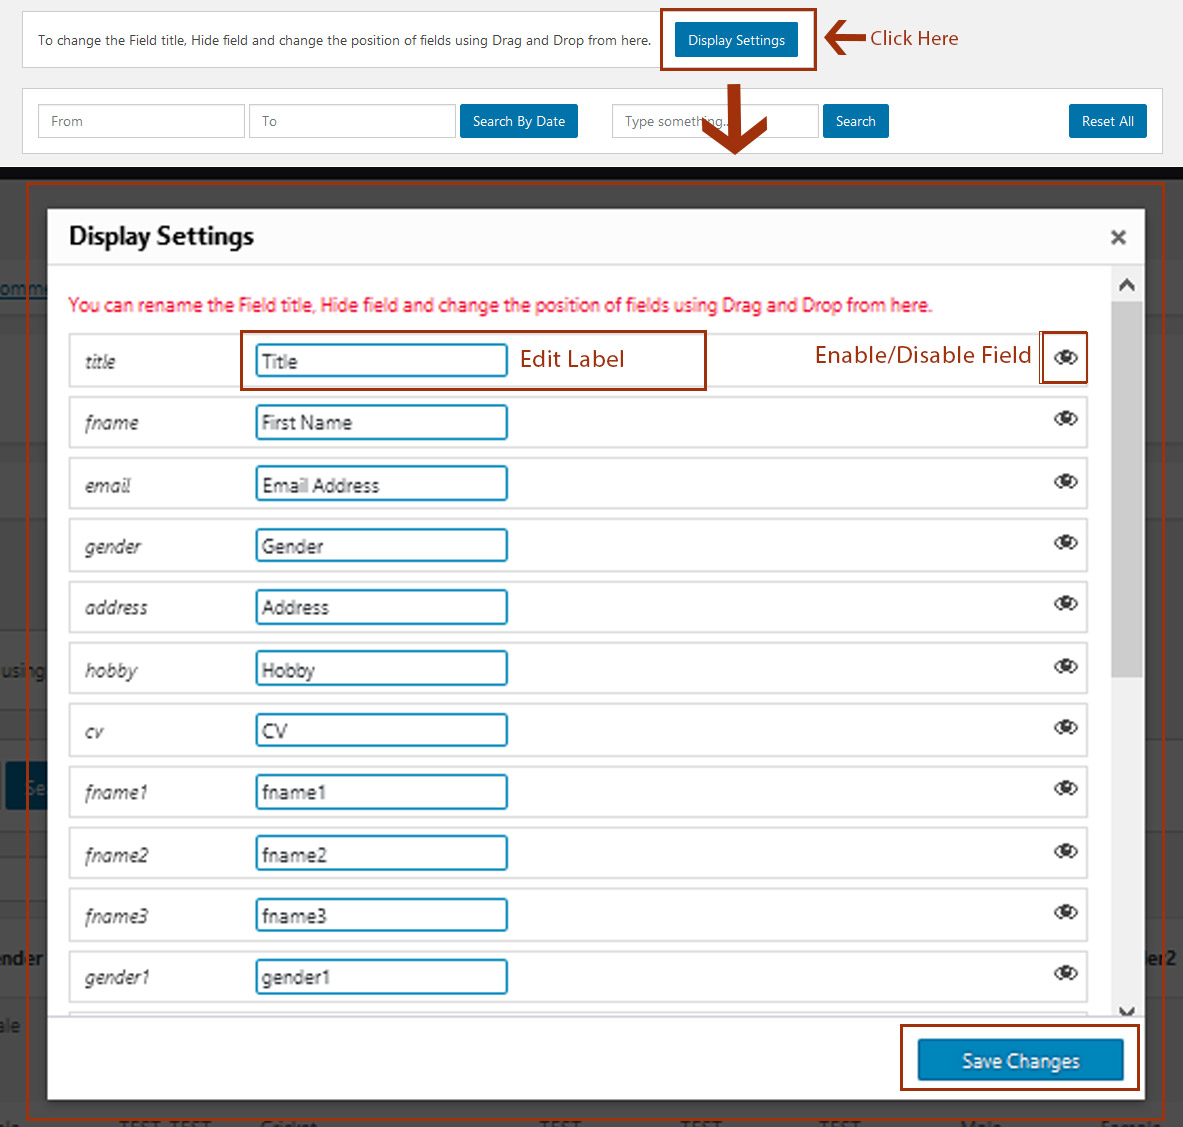1183x1127 pixels.
Task: Click the Search button
Action: pyautogui.click(x=856, y=121)
